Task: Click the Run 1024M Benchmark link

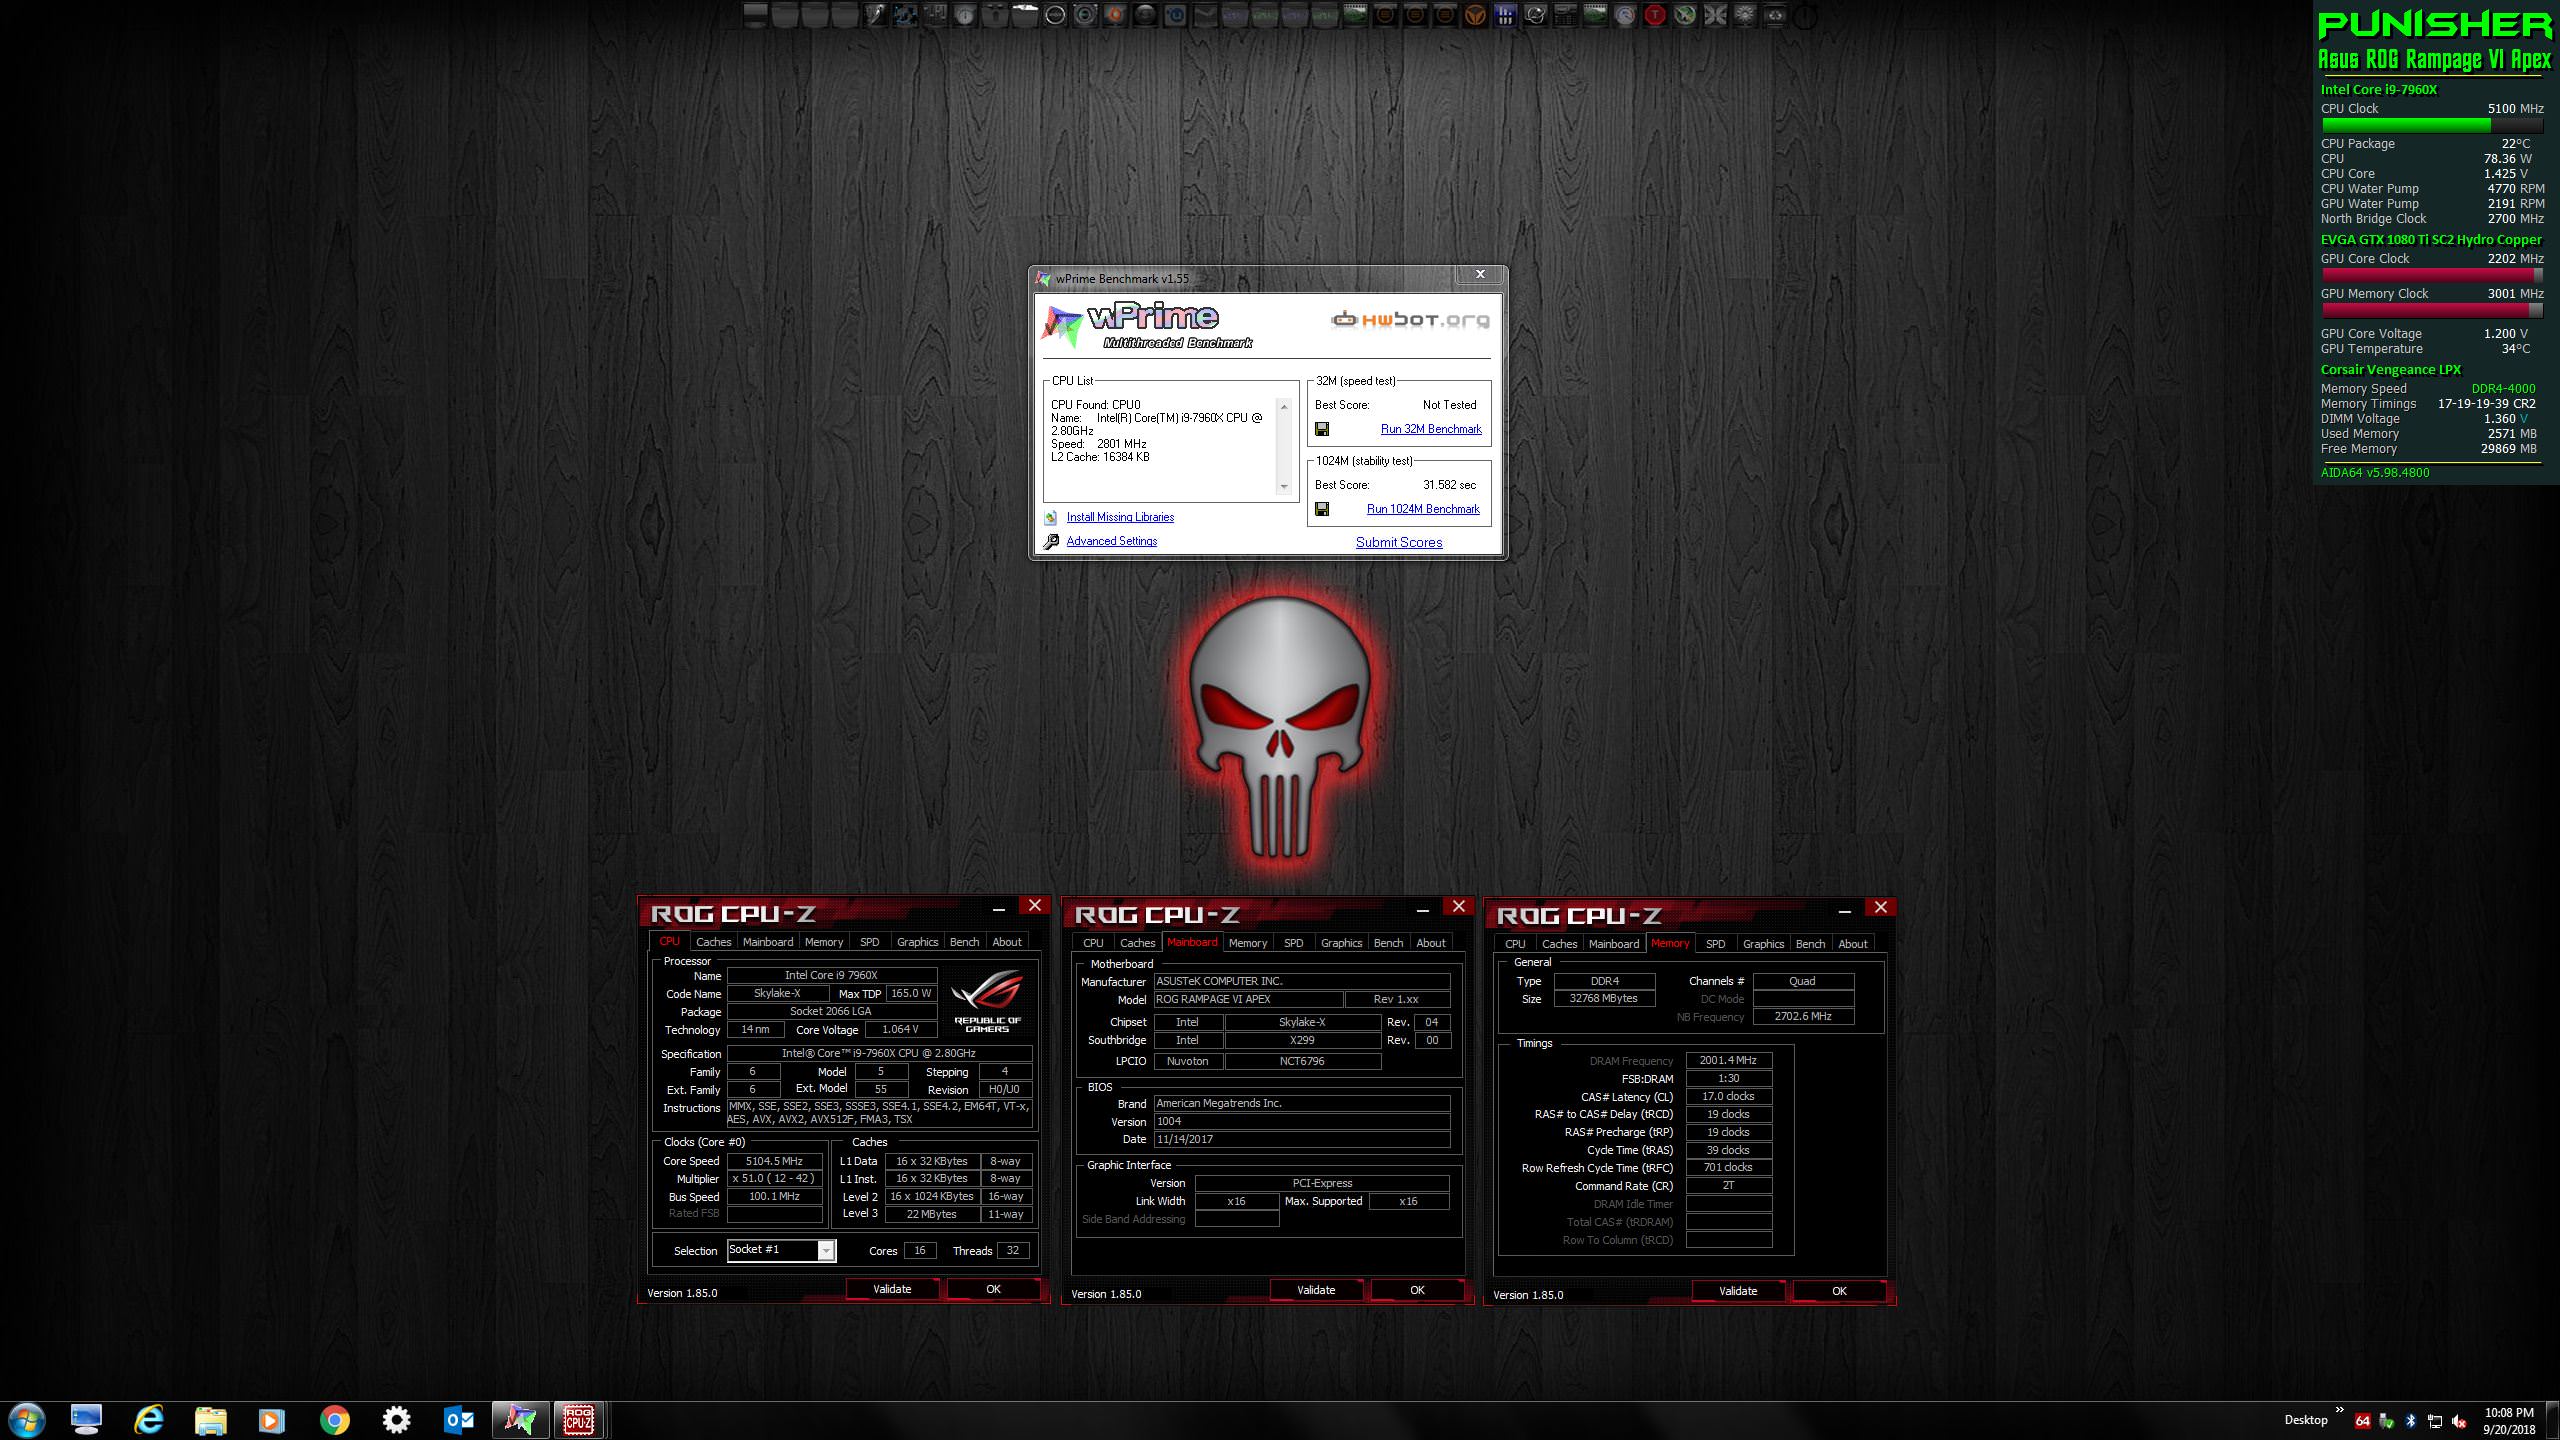Action: [1423, 509]
